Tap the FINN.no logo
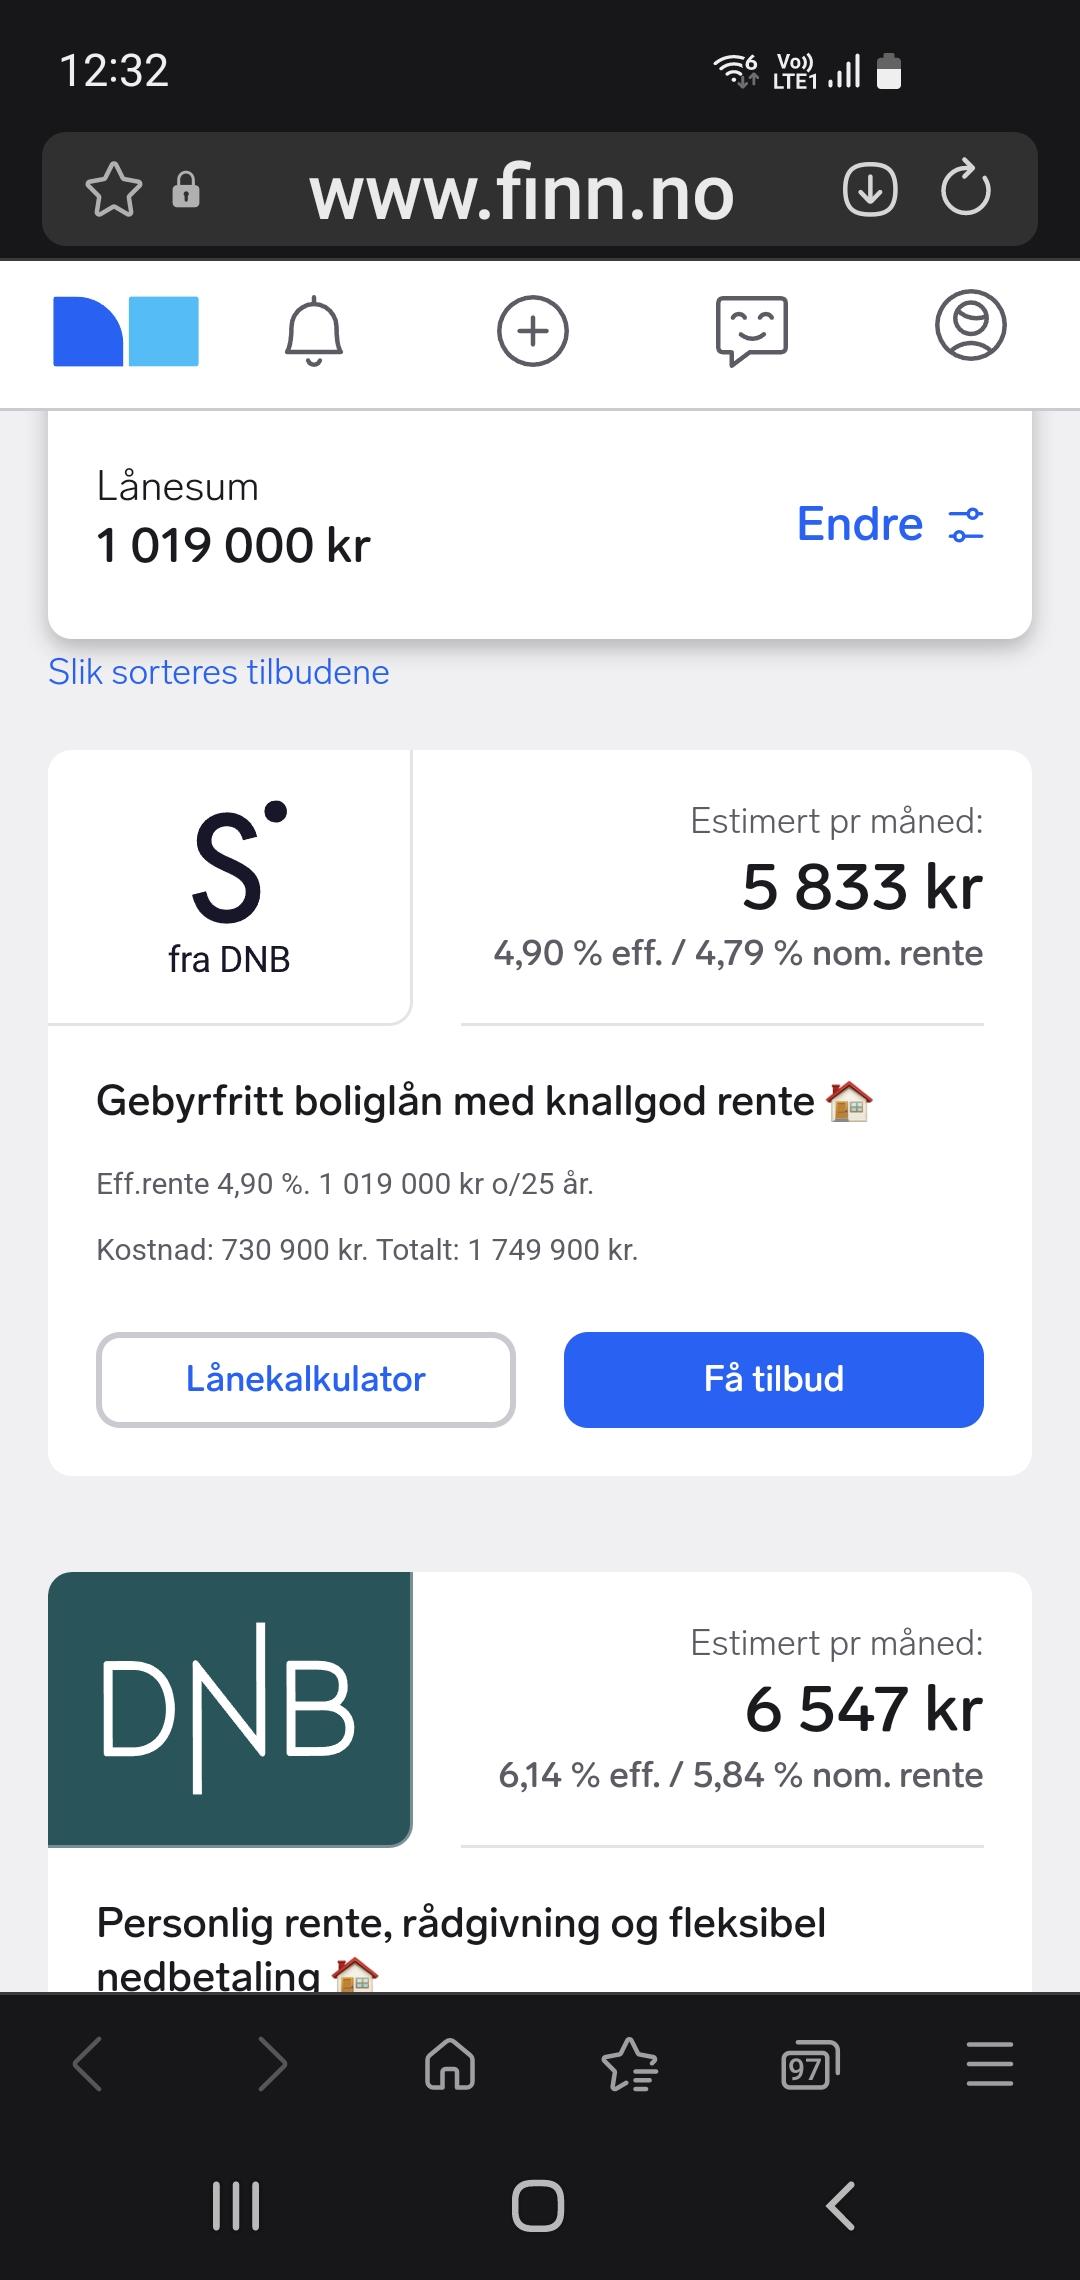 [126, 331]
